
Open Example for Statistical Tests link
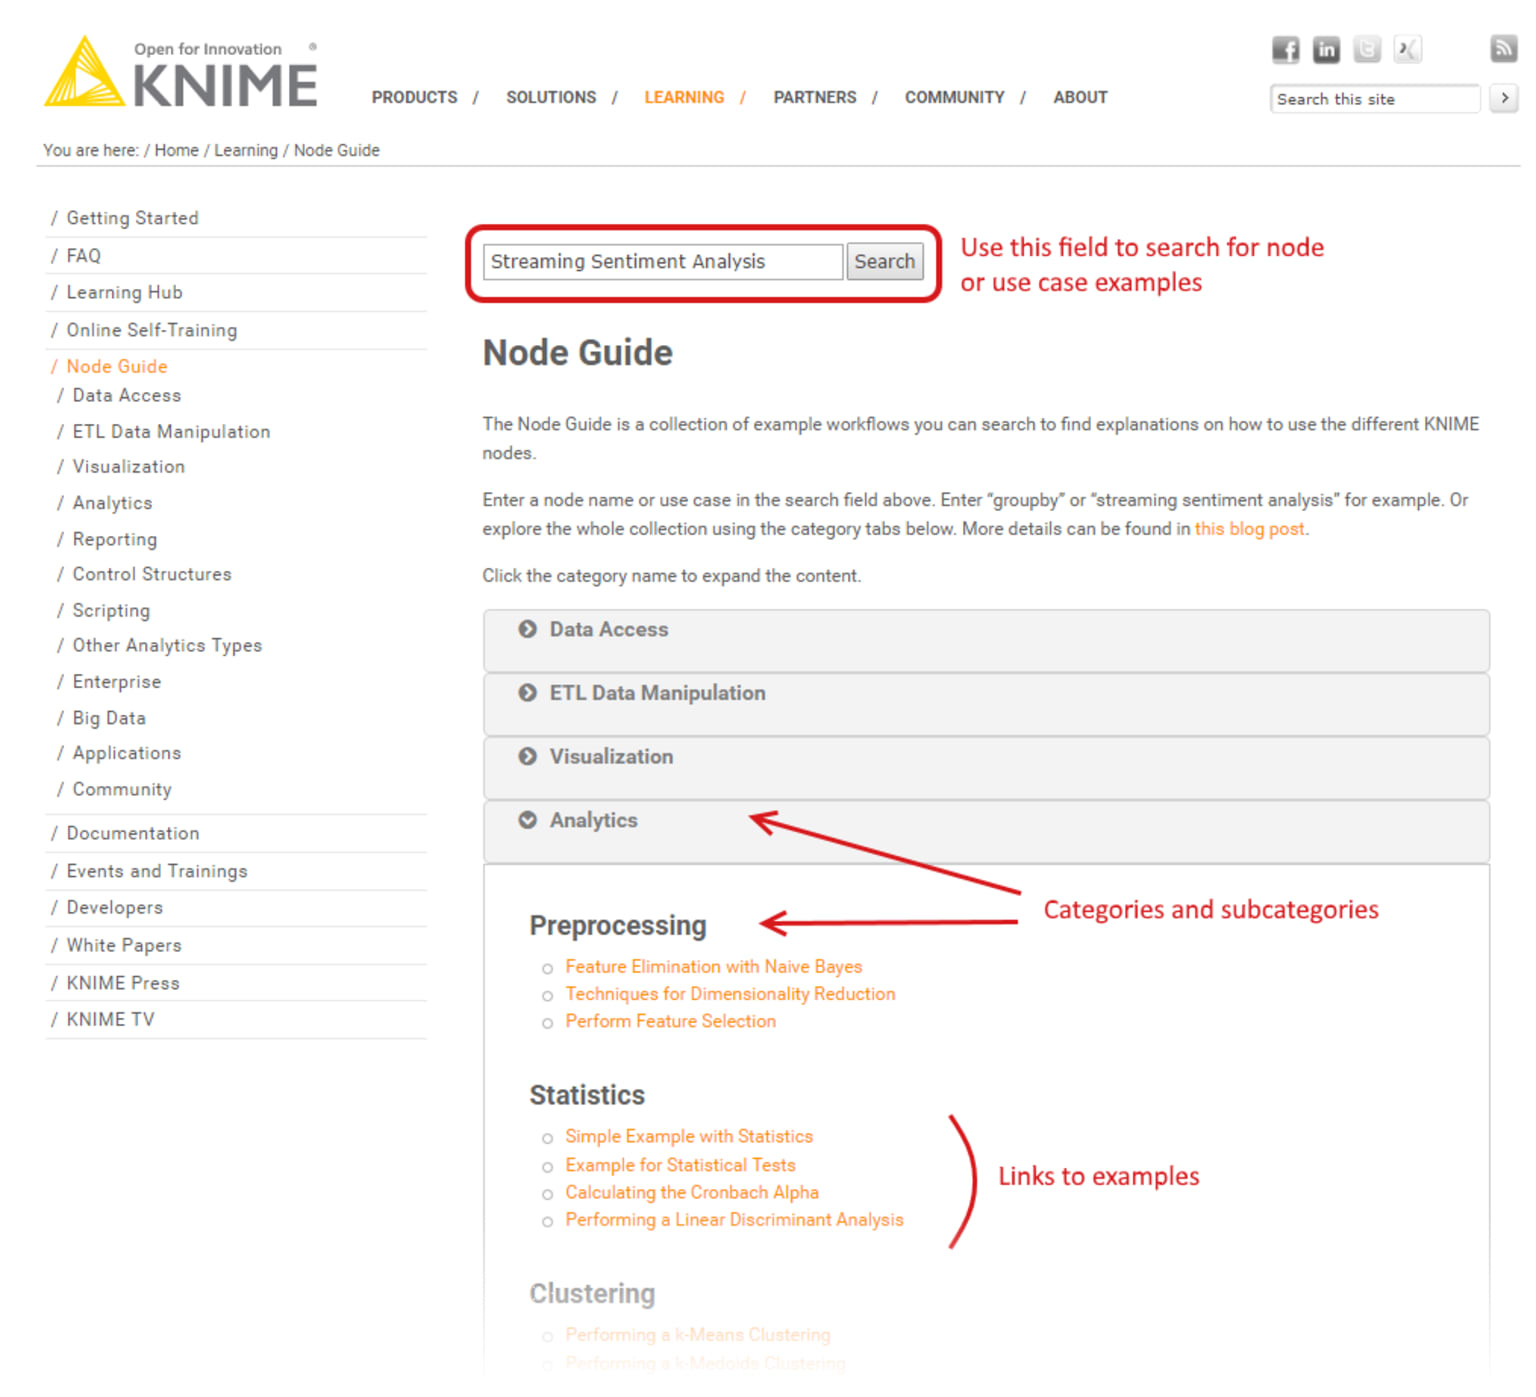click(680, 1166)
